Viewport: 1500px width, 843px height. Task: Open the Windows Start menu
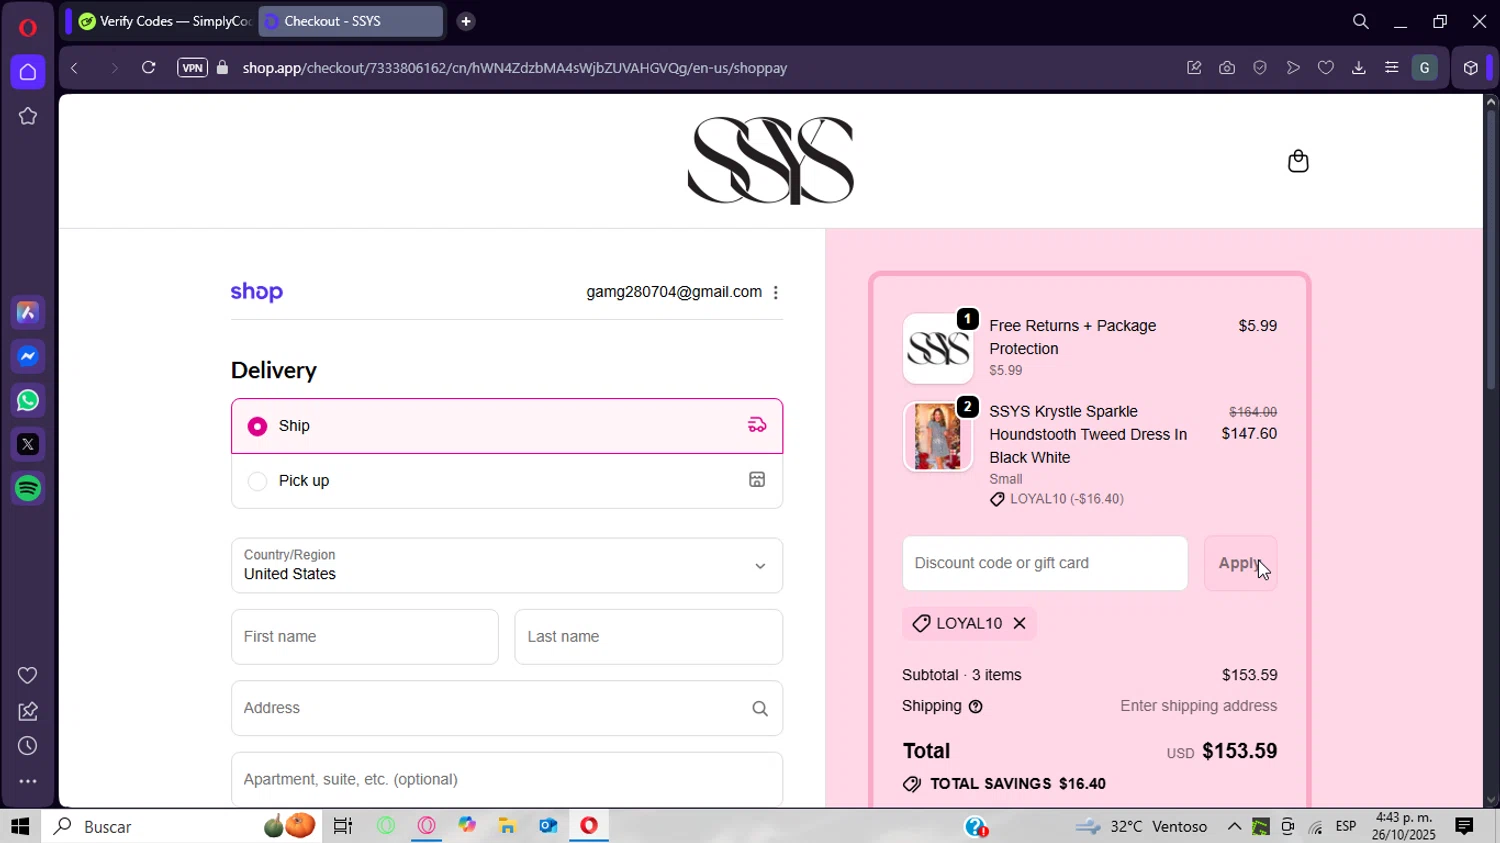20,826
